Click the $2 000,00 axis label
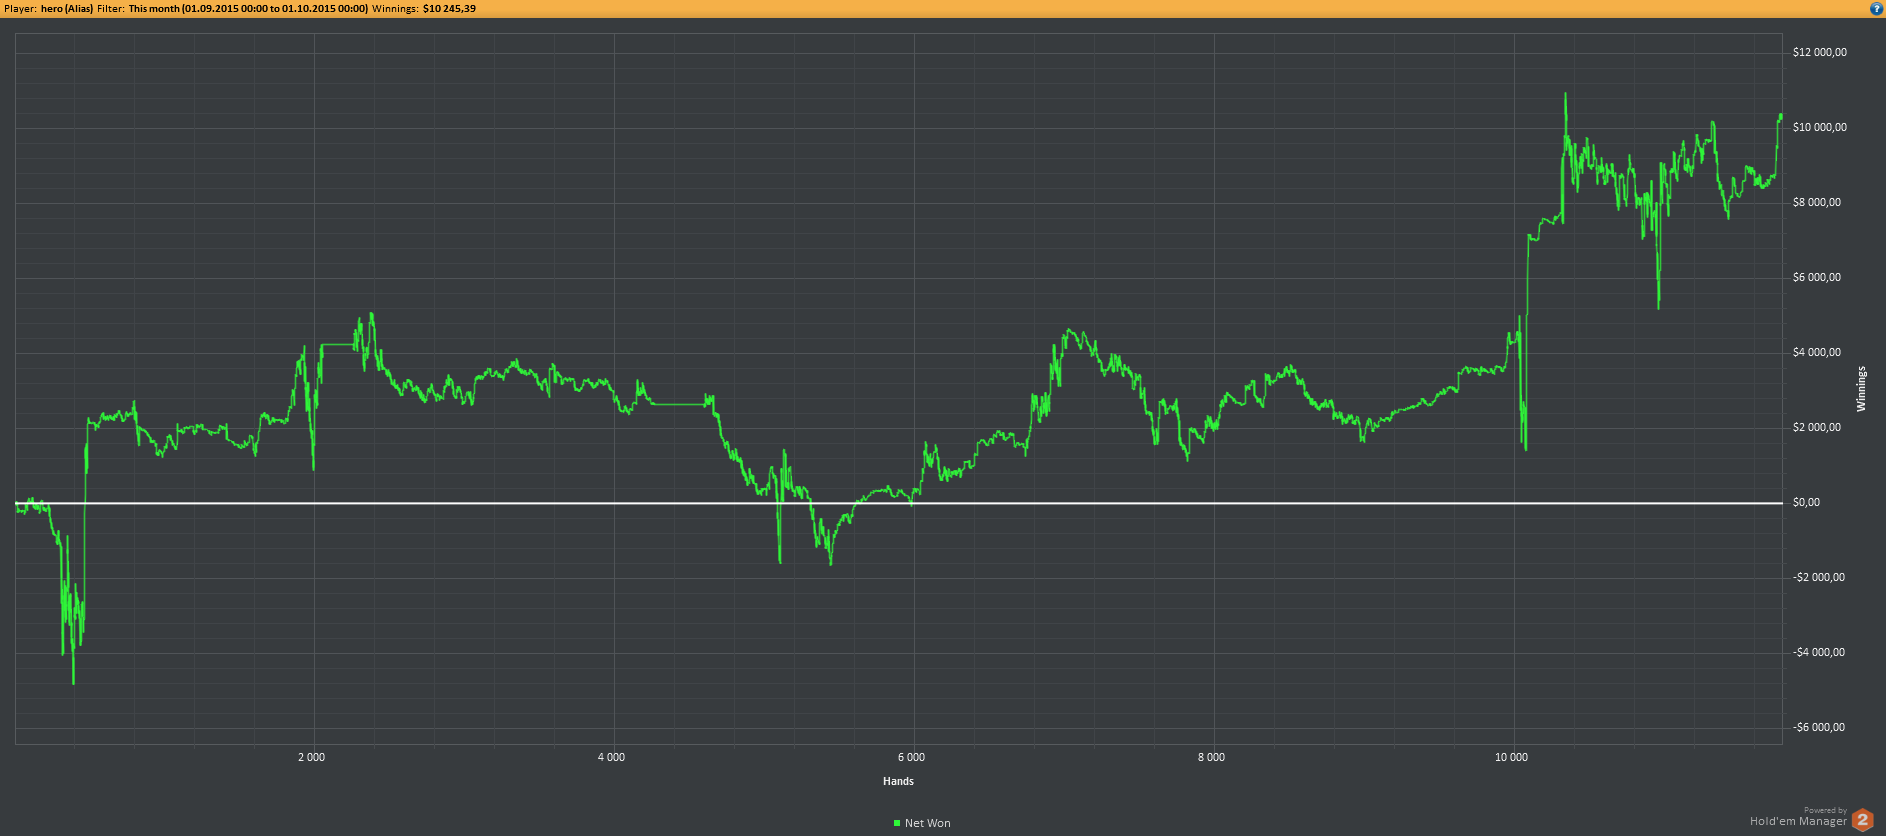The width and height of the screenshot is (1886, 836). pyautogui.click(x=1817, y=427)
